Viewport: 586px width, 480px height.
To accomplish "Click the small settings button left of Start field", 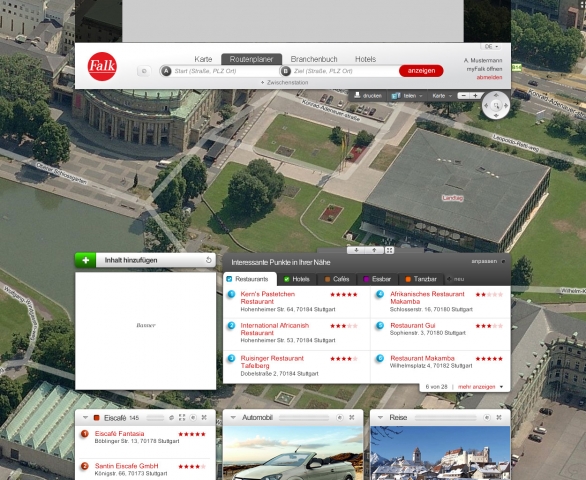I will tap(144, 71).
